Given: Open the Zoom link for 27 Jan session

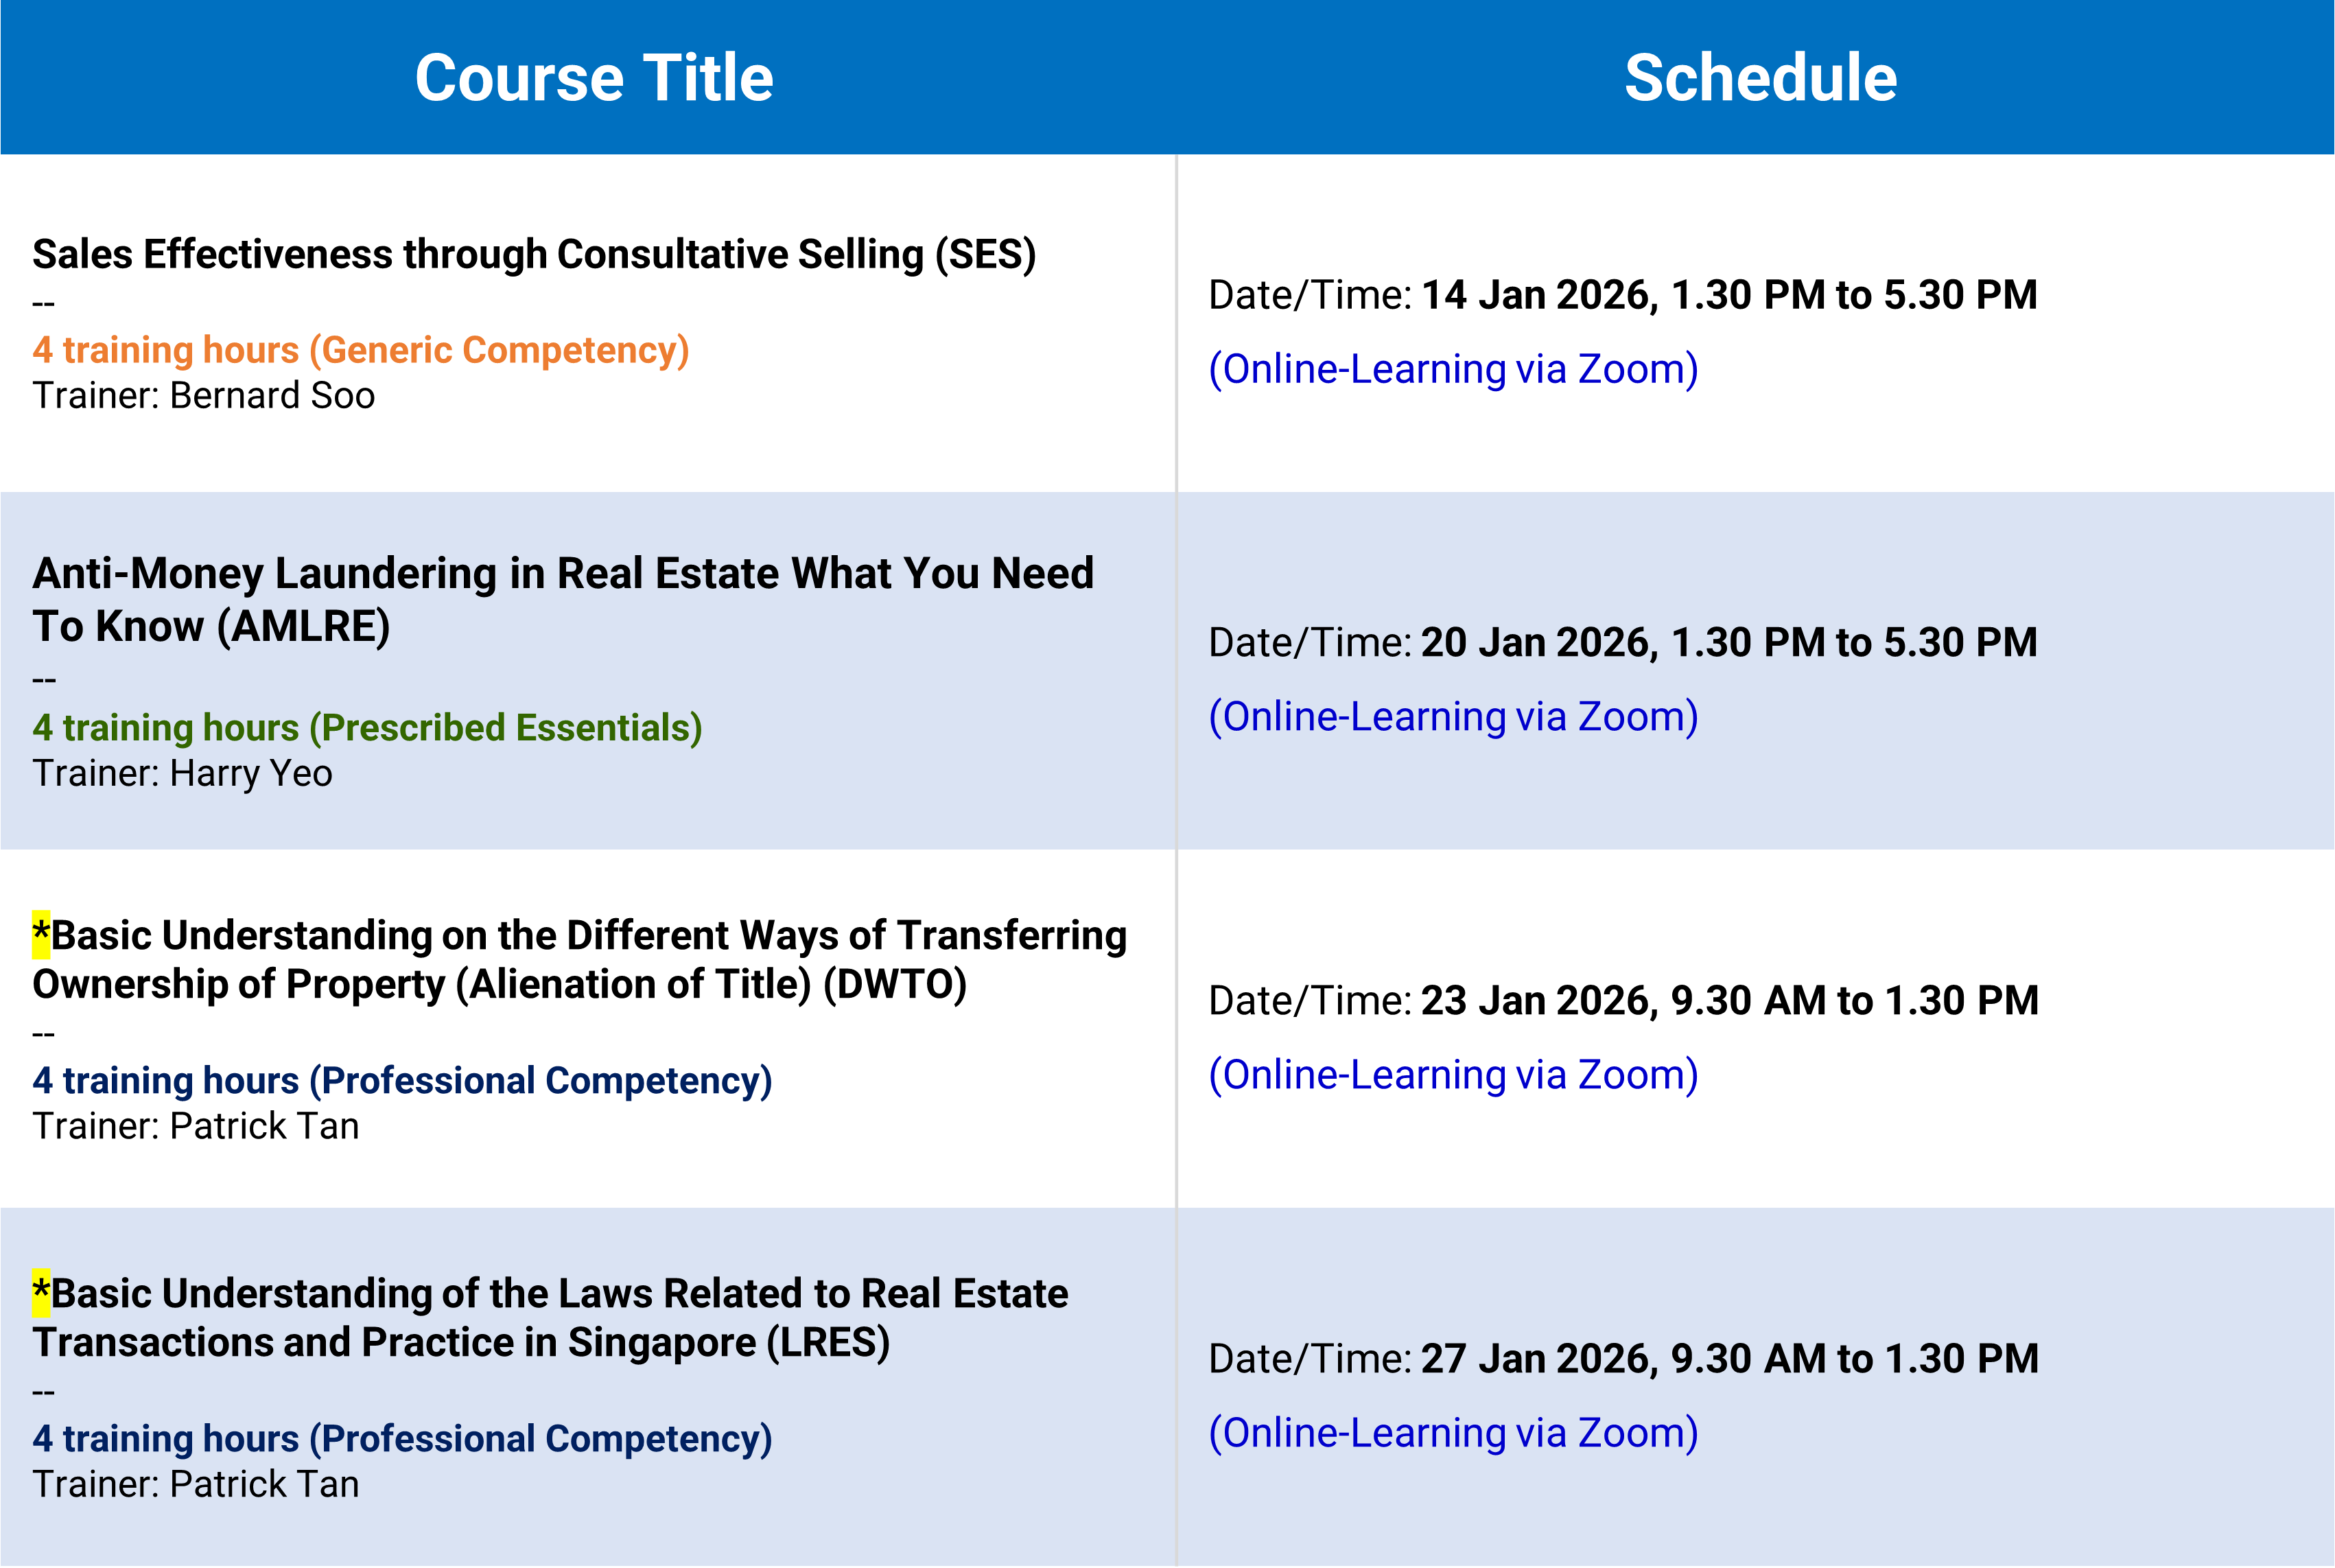Looking at the screenshot, I should [1453, 1433].
